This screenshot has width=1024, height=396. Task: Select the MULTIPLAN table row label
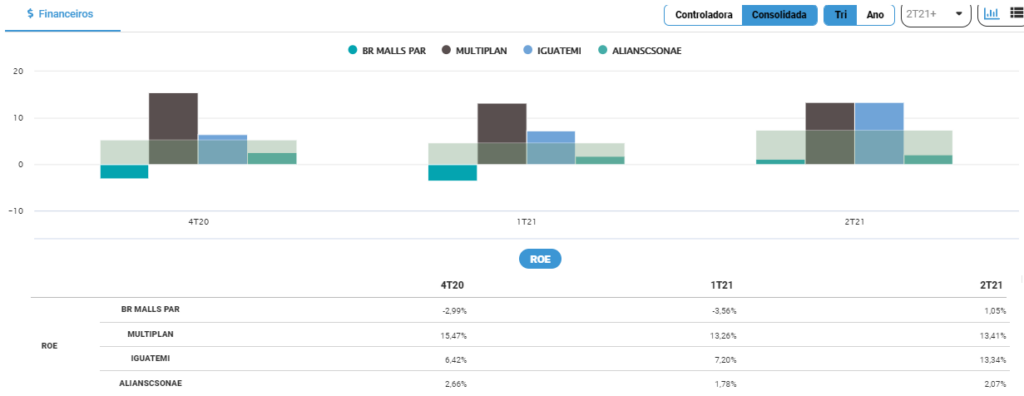[x=150, y=334]
